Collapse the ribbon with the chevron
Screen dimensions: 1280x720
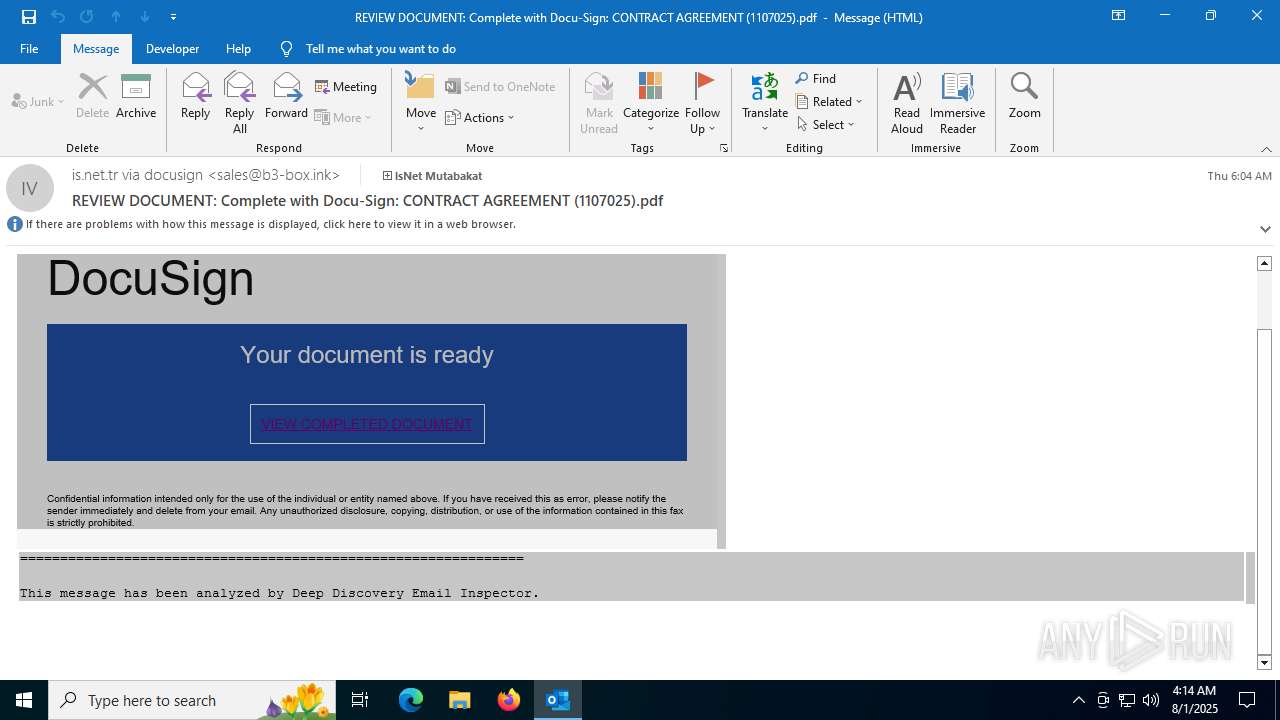pyautogui.click(x=1266, y=149)
